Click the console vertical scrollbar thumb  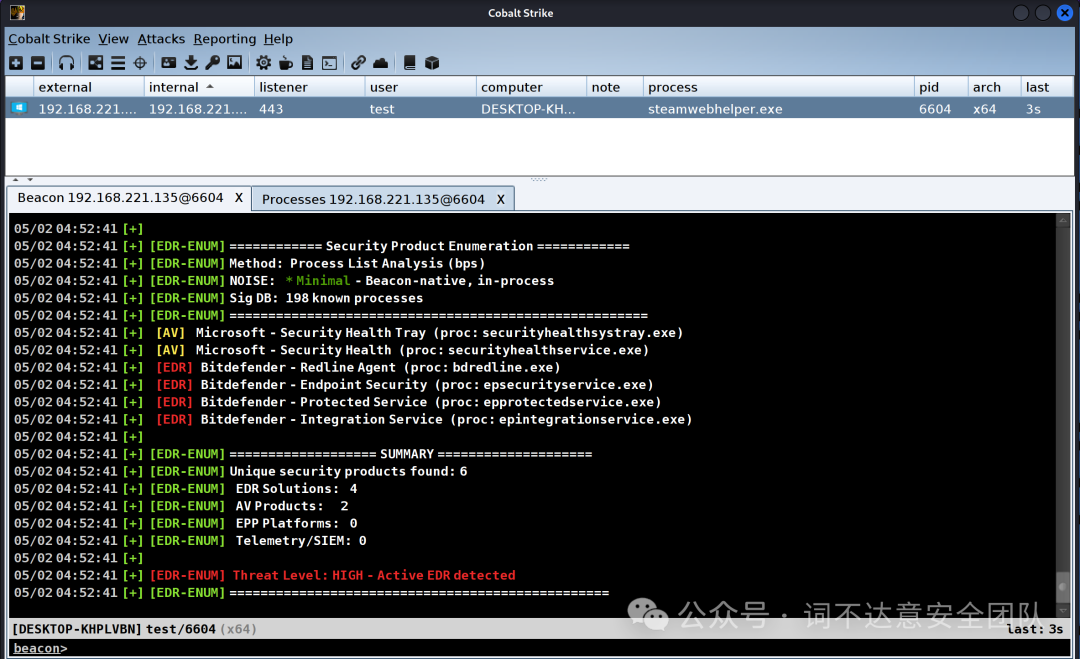click(1063, 587)
